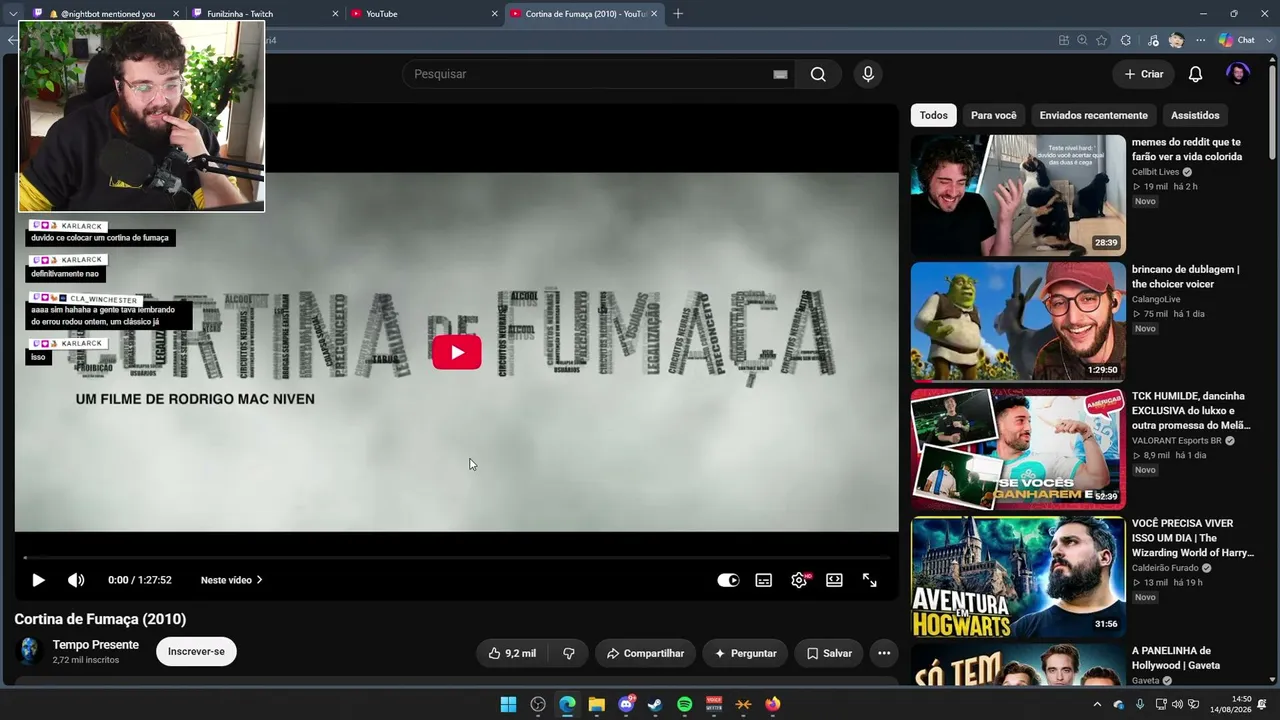This screenshot has width=1280, height=720.
Task: Open the 'Tempo Presente' channel link
Action: [x=96, y=645]
